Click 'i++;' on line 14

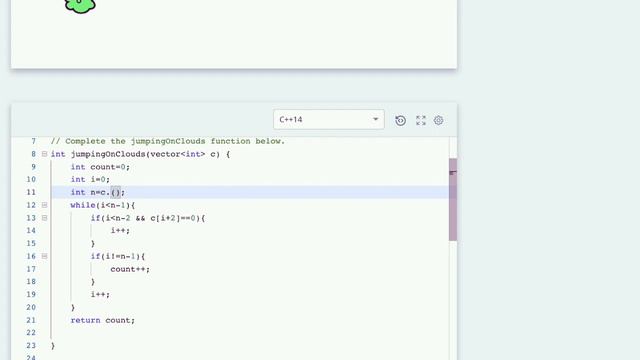[120, 231]
